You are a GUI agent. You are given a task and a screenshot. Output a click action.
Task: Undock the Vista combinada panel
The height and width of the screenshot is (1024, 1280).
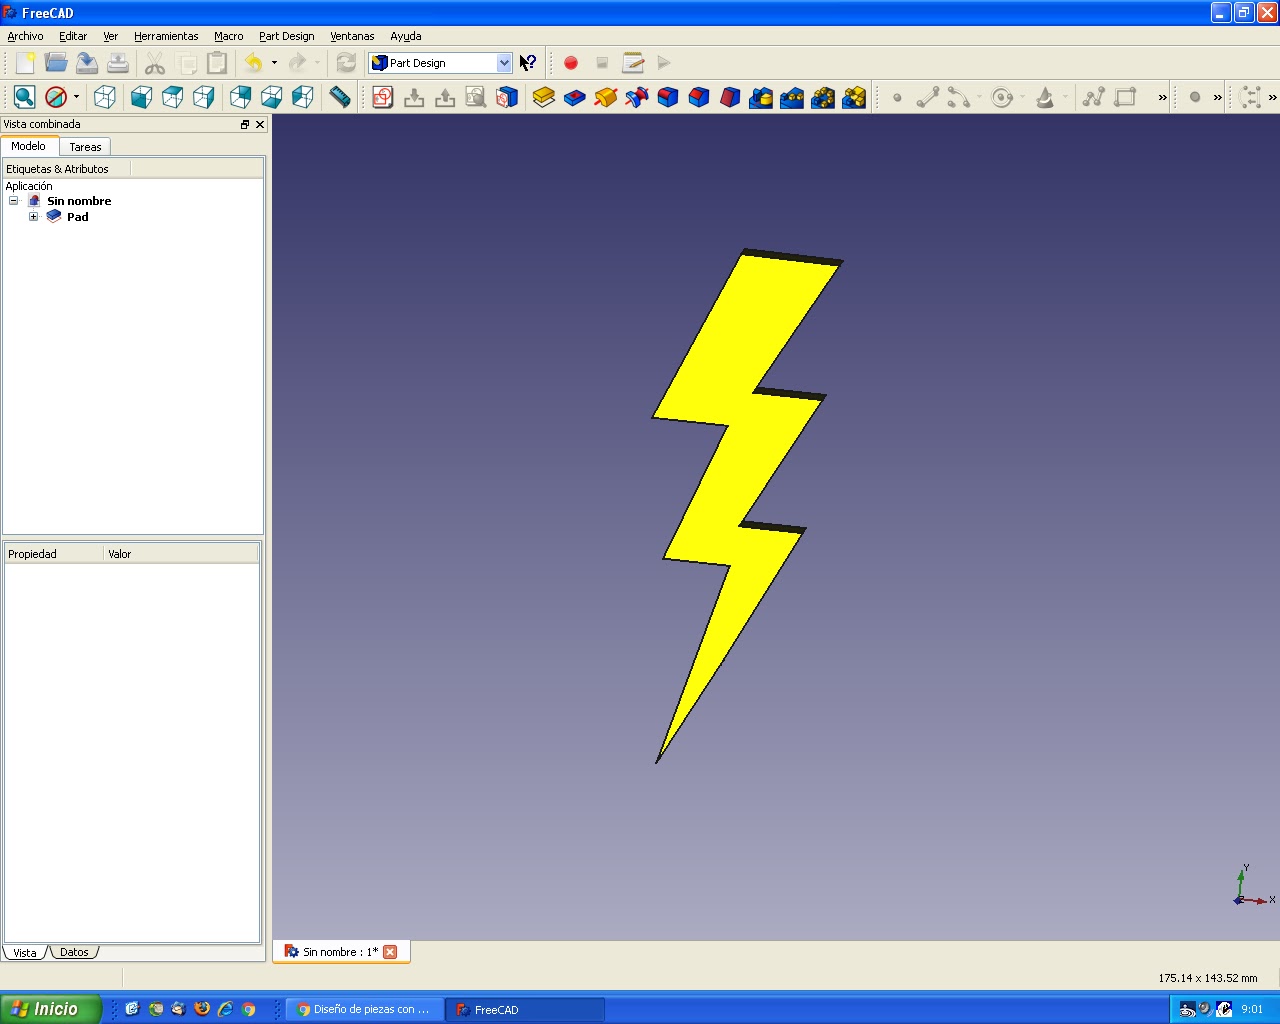[245, 125]
